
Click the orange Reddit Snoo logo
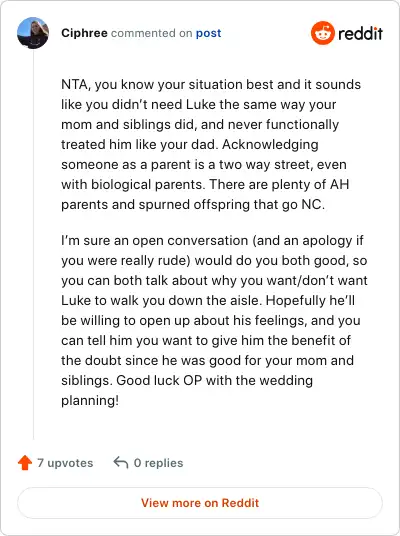[322, 33]
